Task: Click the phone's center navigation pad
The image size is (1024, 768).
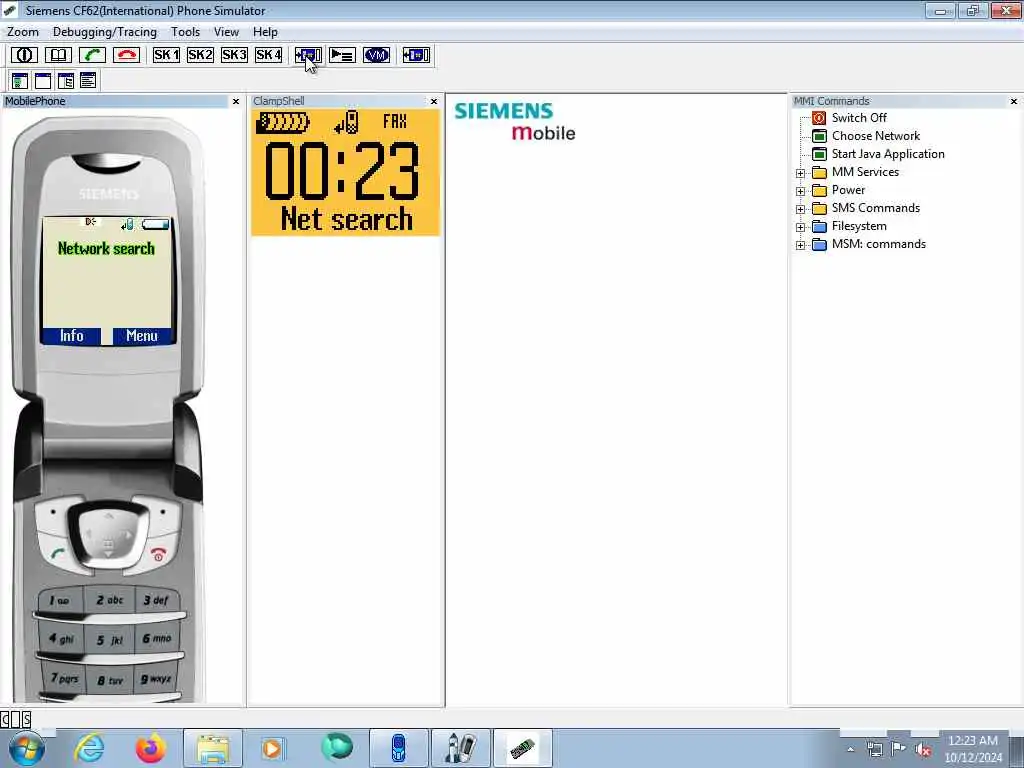Action: 108,537
